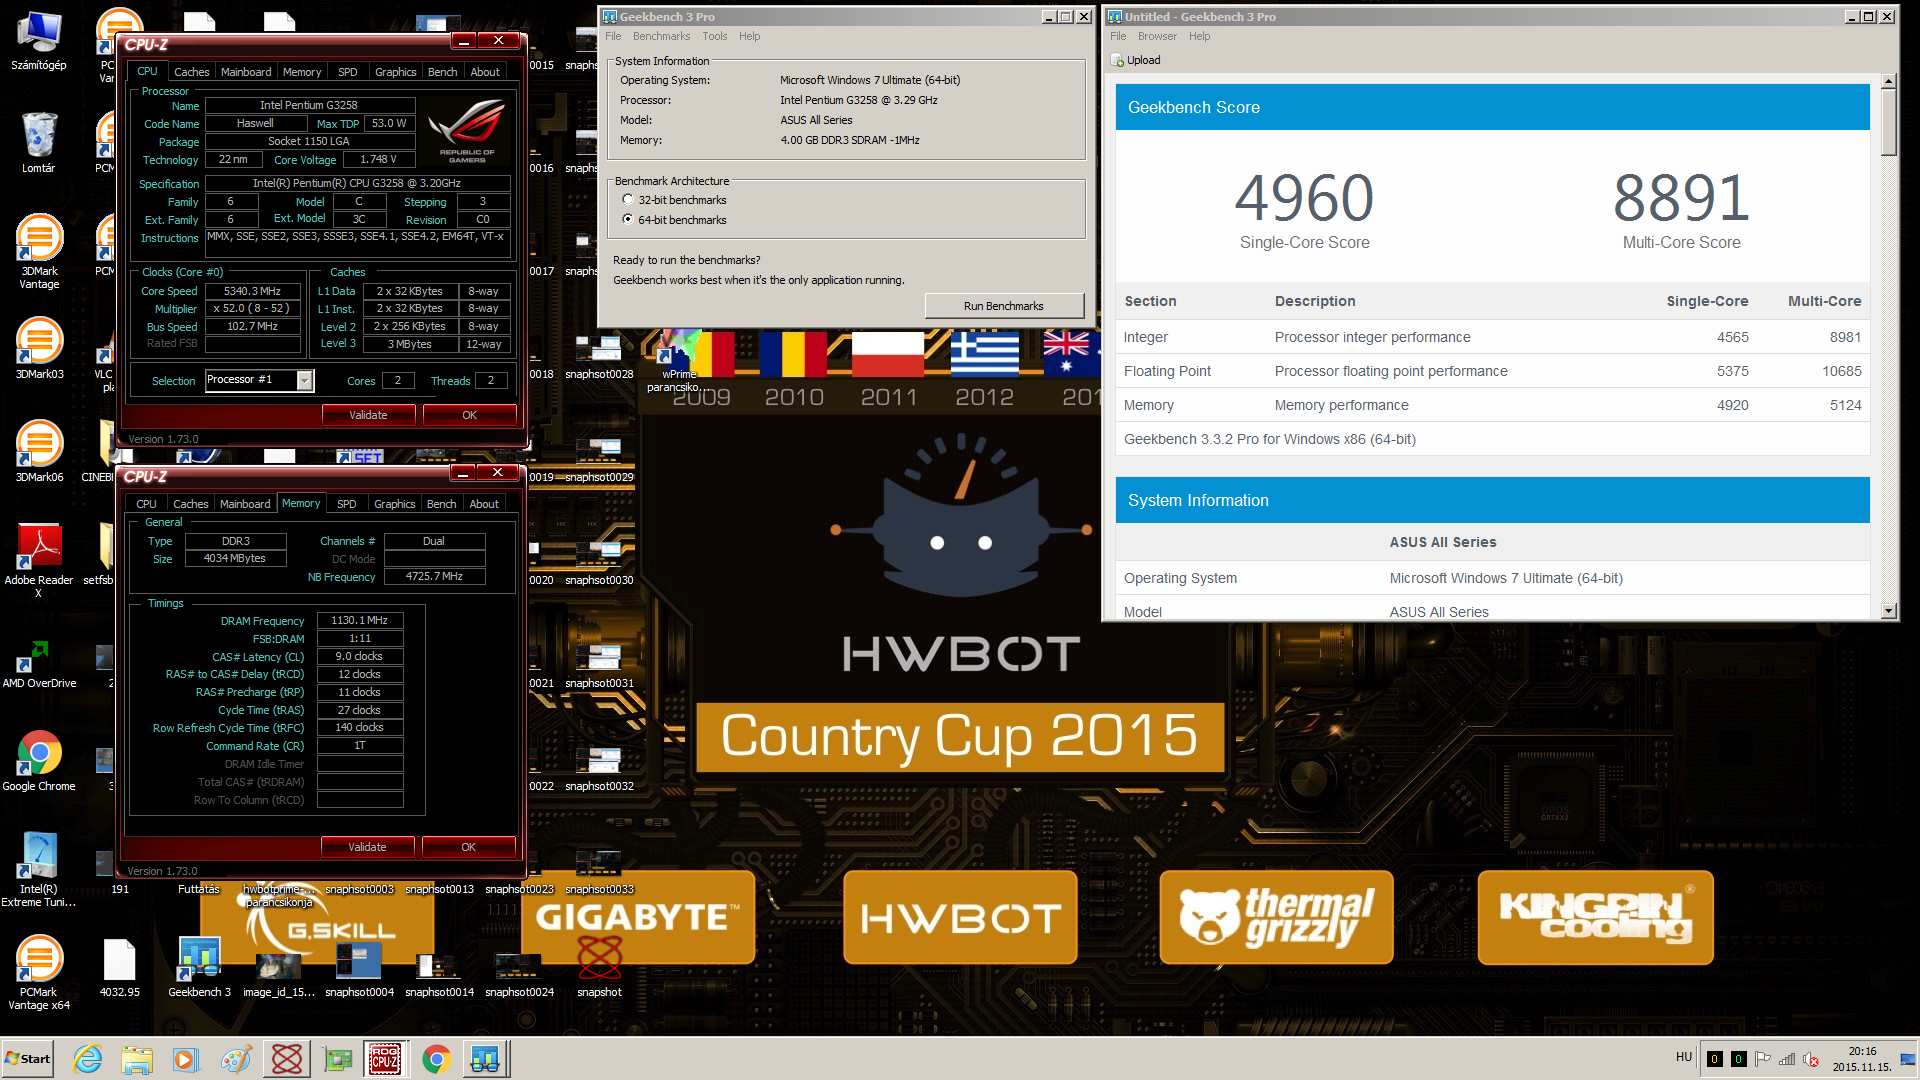The height and width of the screenshot is (1080, 1920).
Task: Switch to CPU tab in lower CPU-Z
Action: click(x=146, y=504)
